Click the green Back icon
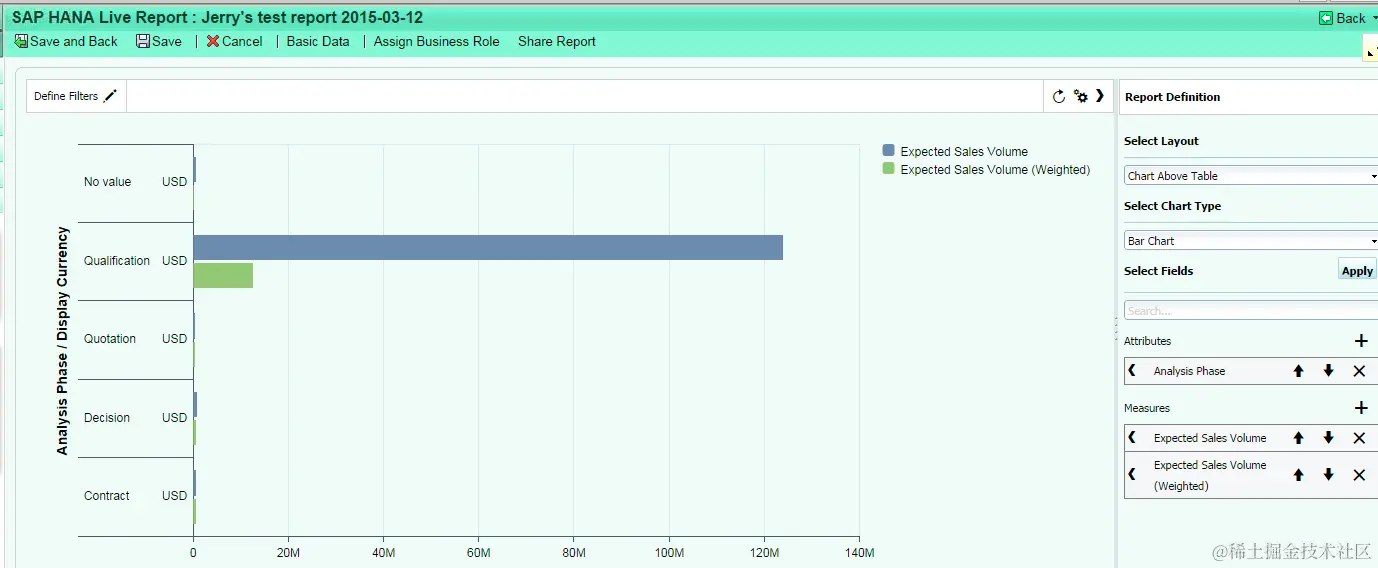 pos(1326,18)
